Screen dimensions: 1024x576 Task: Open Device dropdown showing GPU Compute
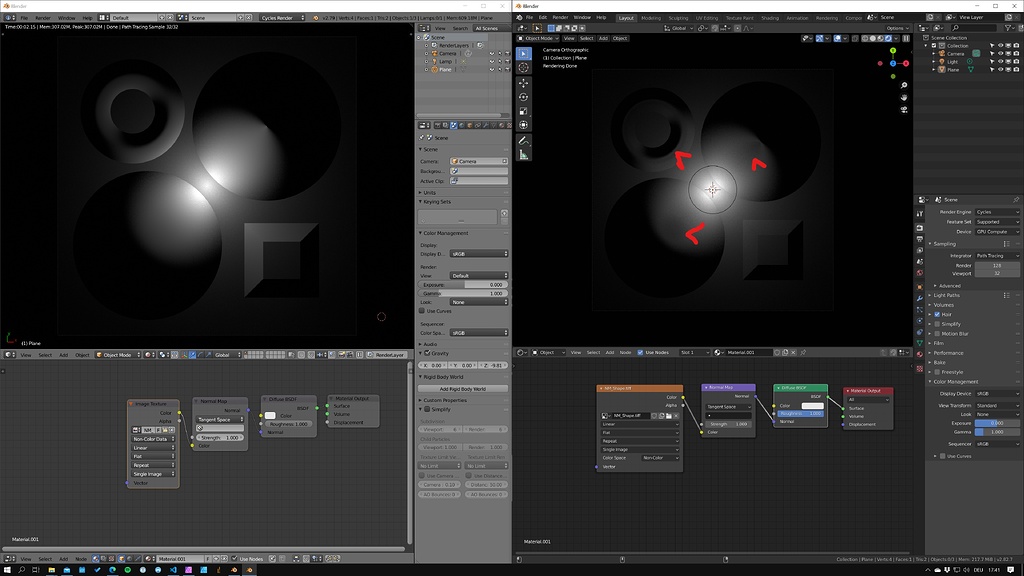coord(997,232)
